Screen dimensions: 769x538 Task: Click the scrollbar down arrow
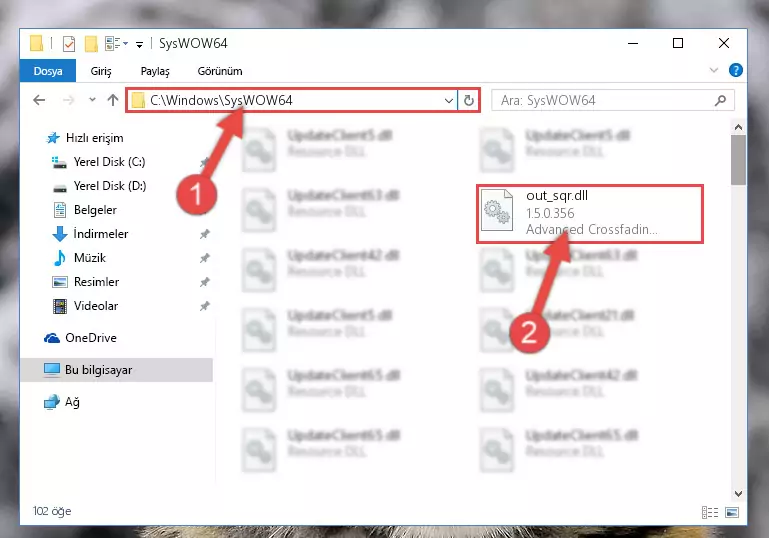738,493
